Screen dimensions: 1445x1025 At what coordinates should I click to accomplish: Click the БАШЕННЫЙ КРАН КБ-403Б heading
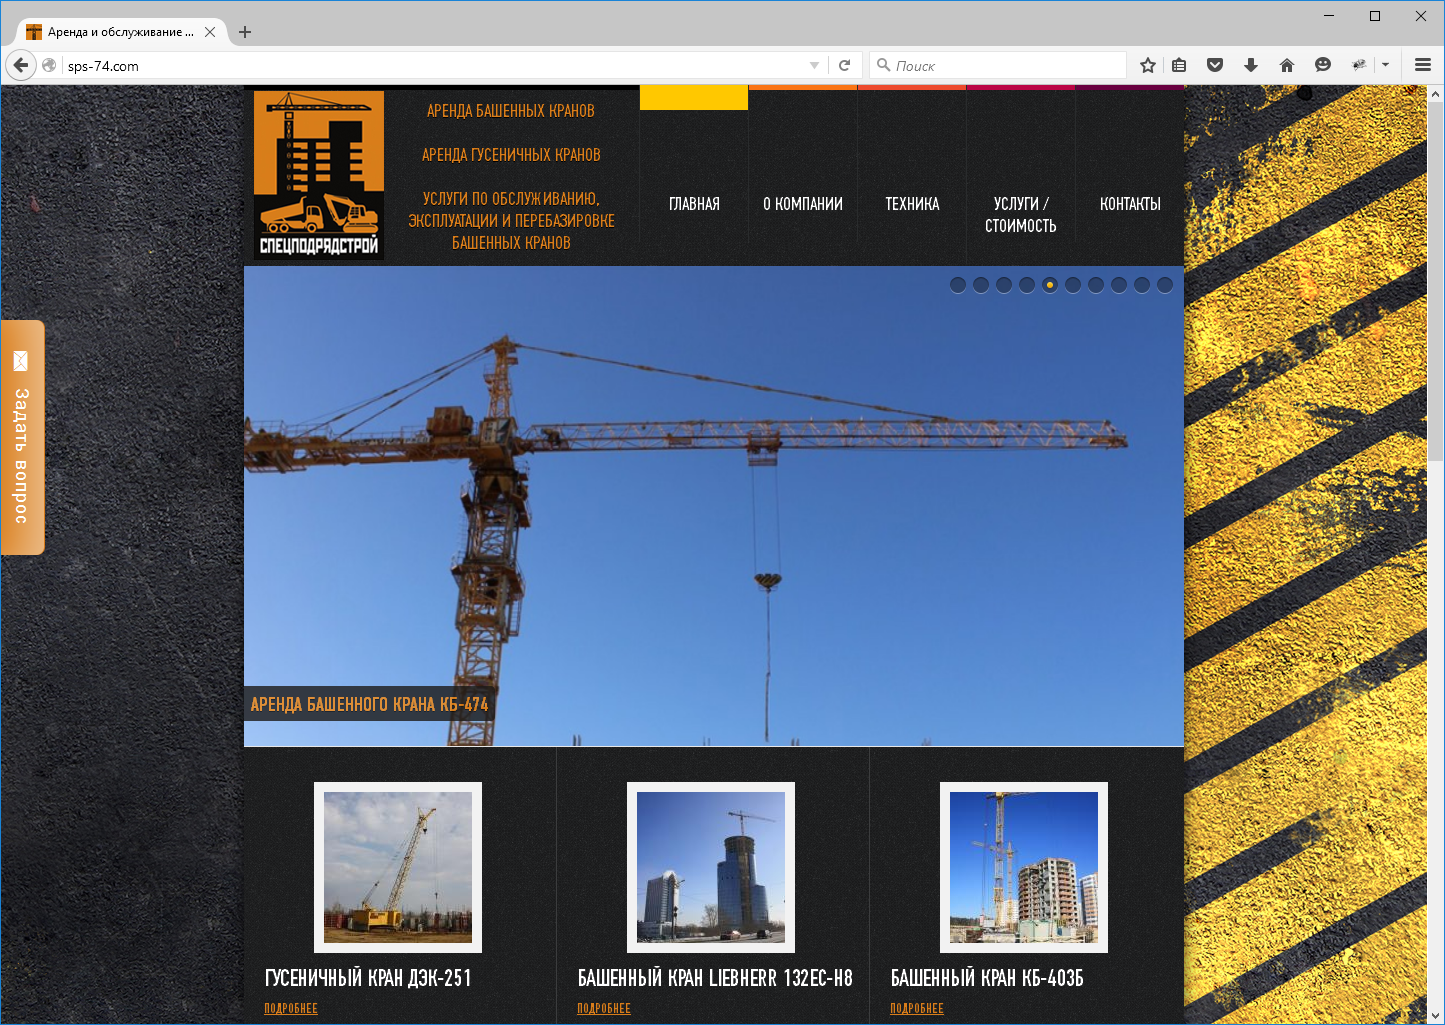(x=987, y=978)
